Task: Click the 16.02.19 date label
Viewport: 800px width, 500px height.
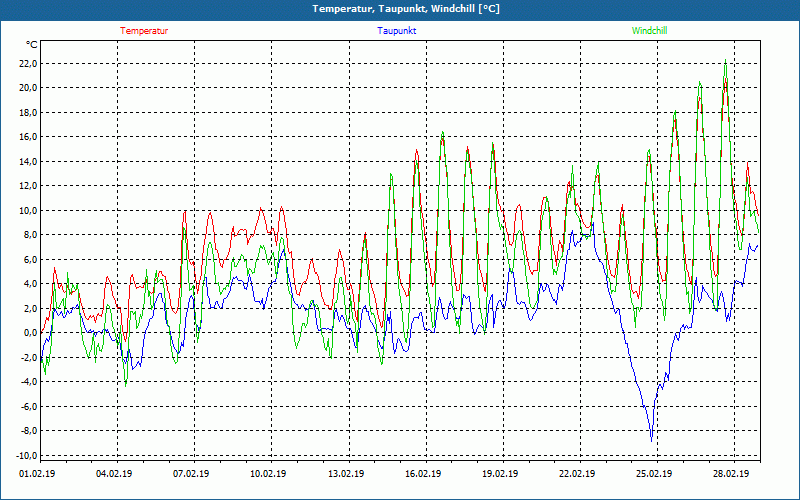Action: pos(423,473)
